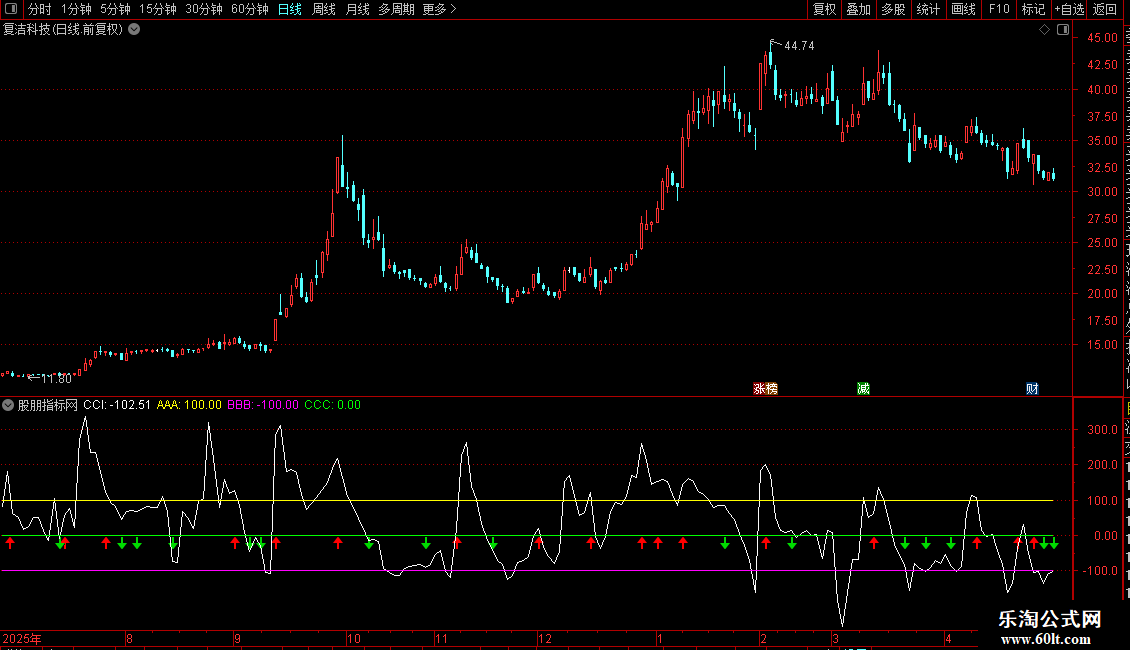Expand dropdown next to 复洁科技 title

pyautogui.click(x=134, y=30)
